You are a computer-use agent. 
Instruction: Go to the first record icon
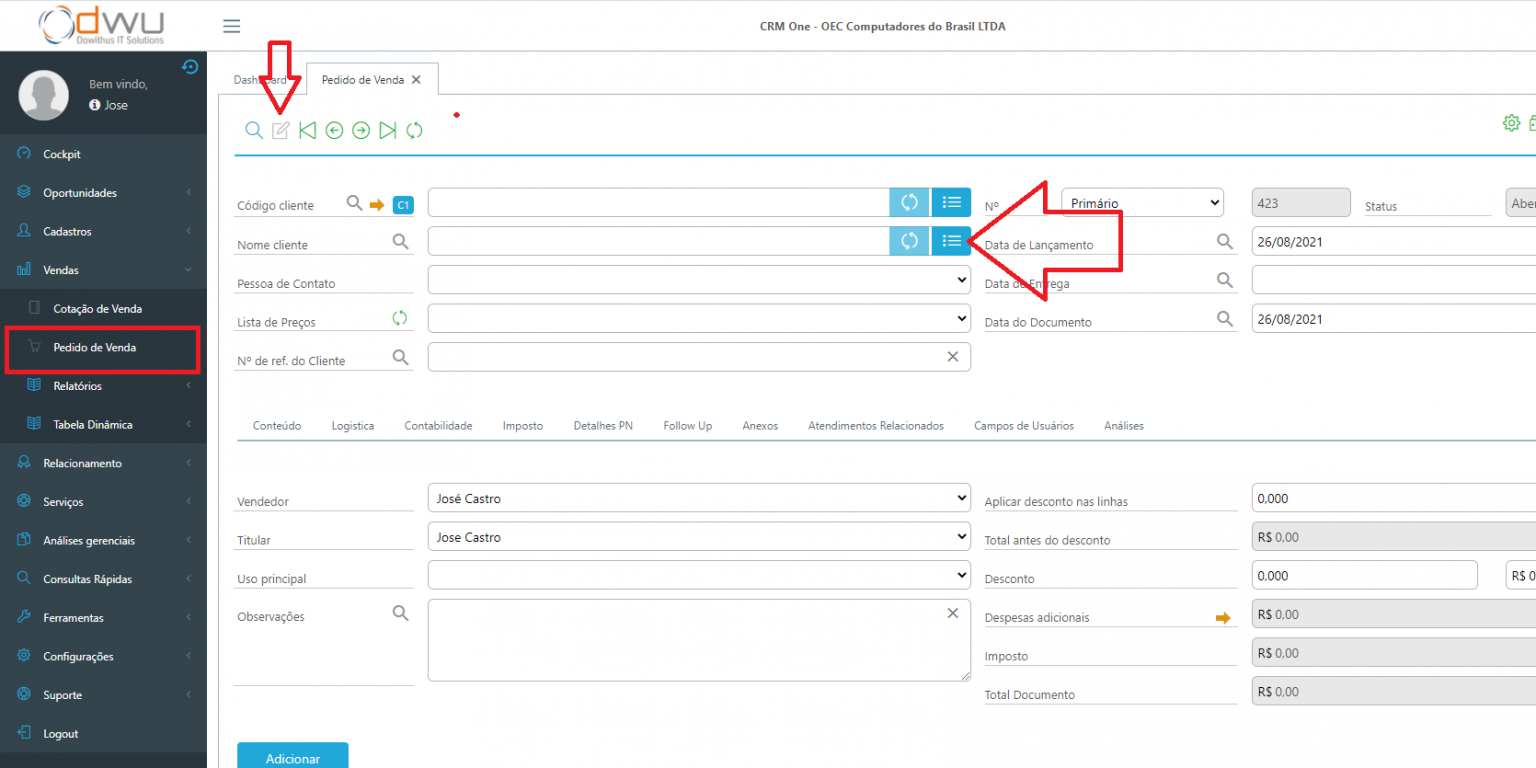308,130
